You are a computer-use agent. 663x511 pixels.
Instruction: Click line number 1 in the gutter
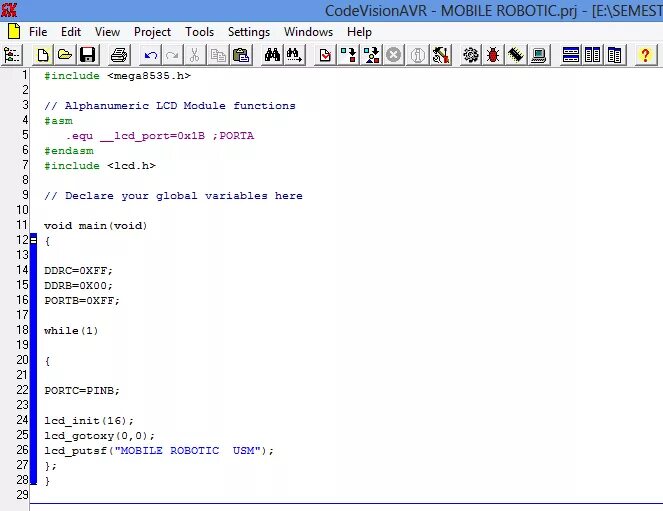coord(25,75)
